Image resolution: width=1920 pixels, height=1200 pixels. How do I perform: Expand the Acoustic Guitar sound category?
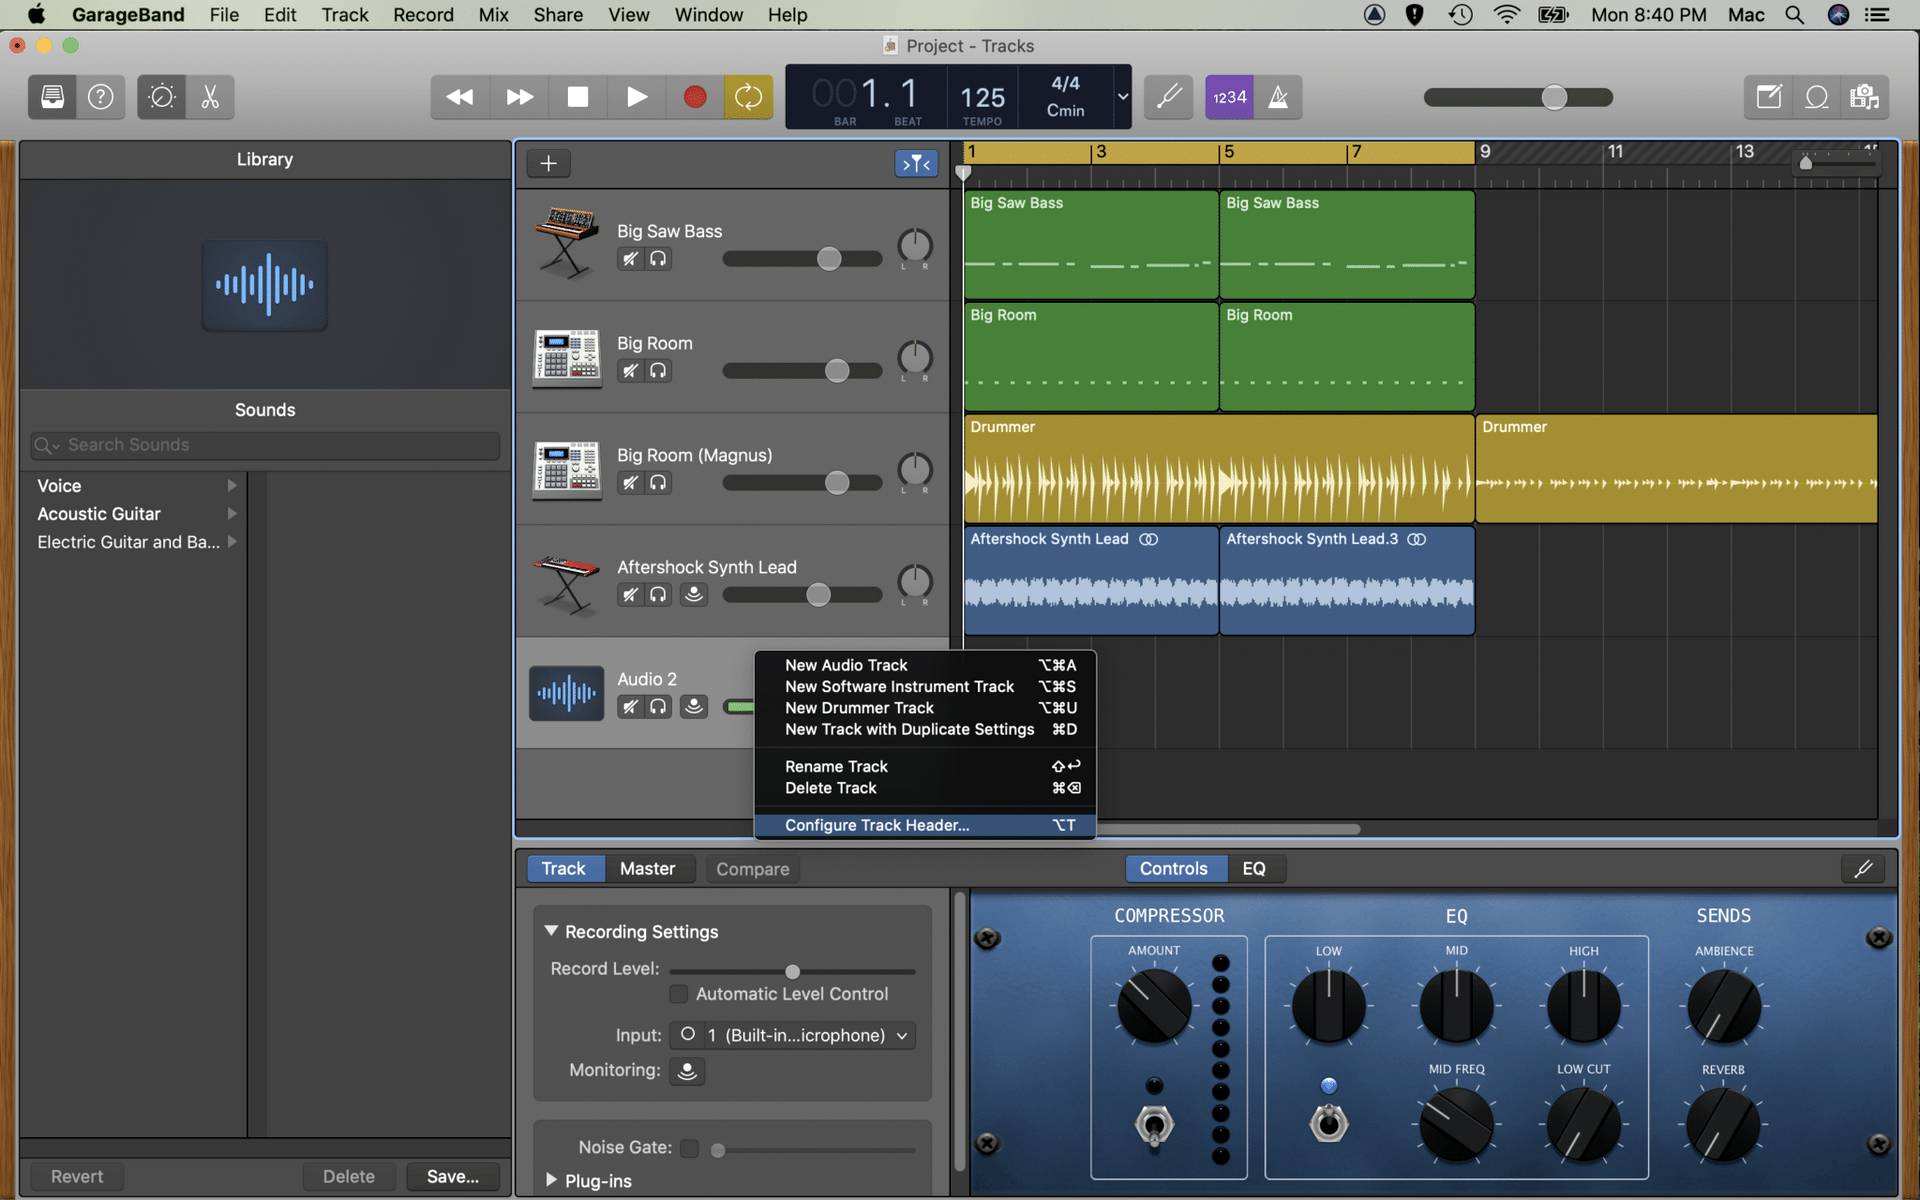pos(232,514)
